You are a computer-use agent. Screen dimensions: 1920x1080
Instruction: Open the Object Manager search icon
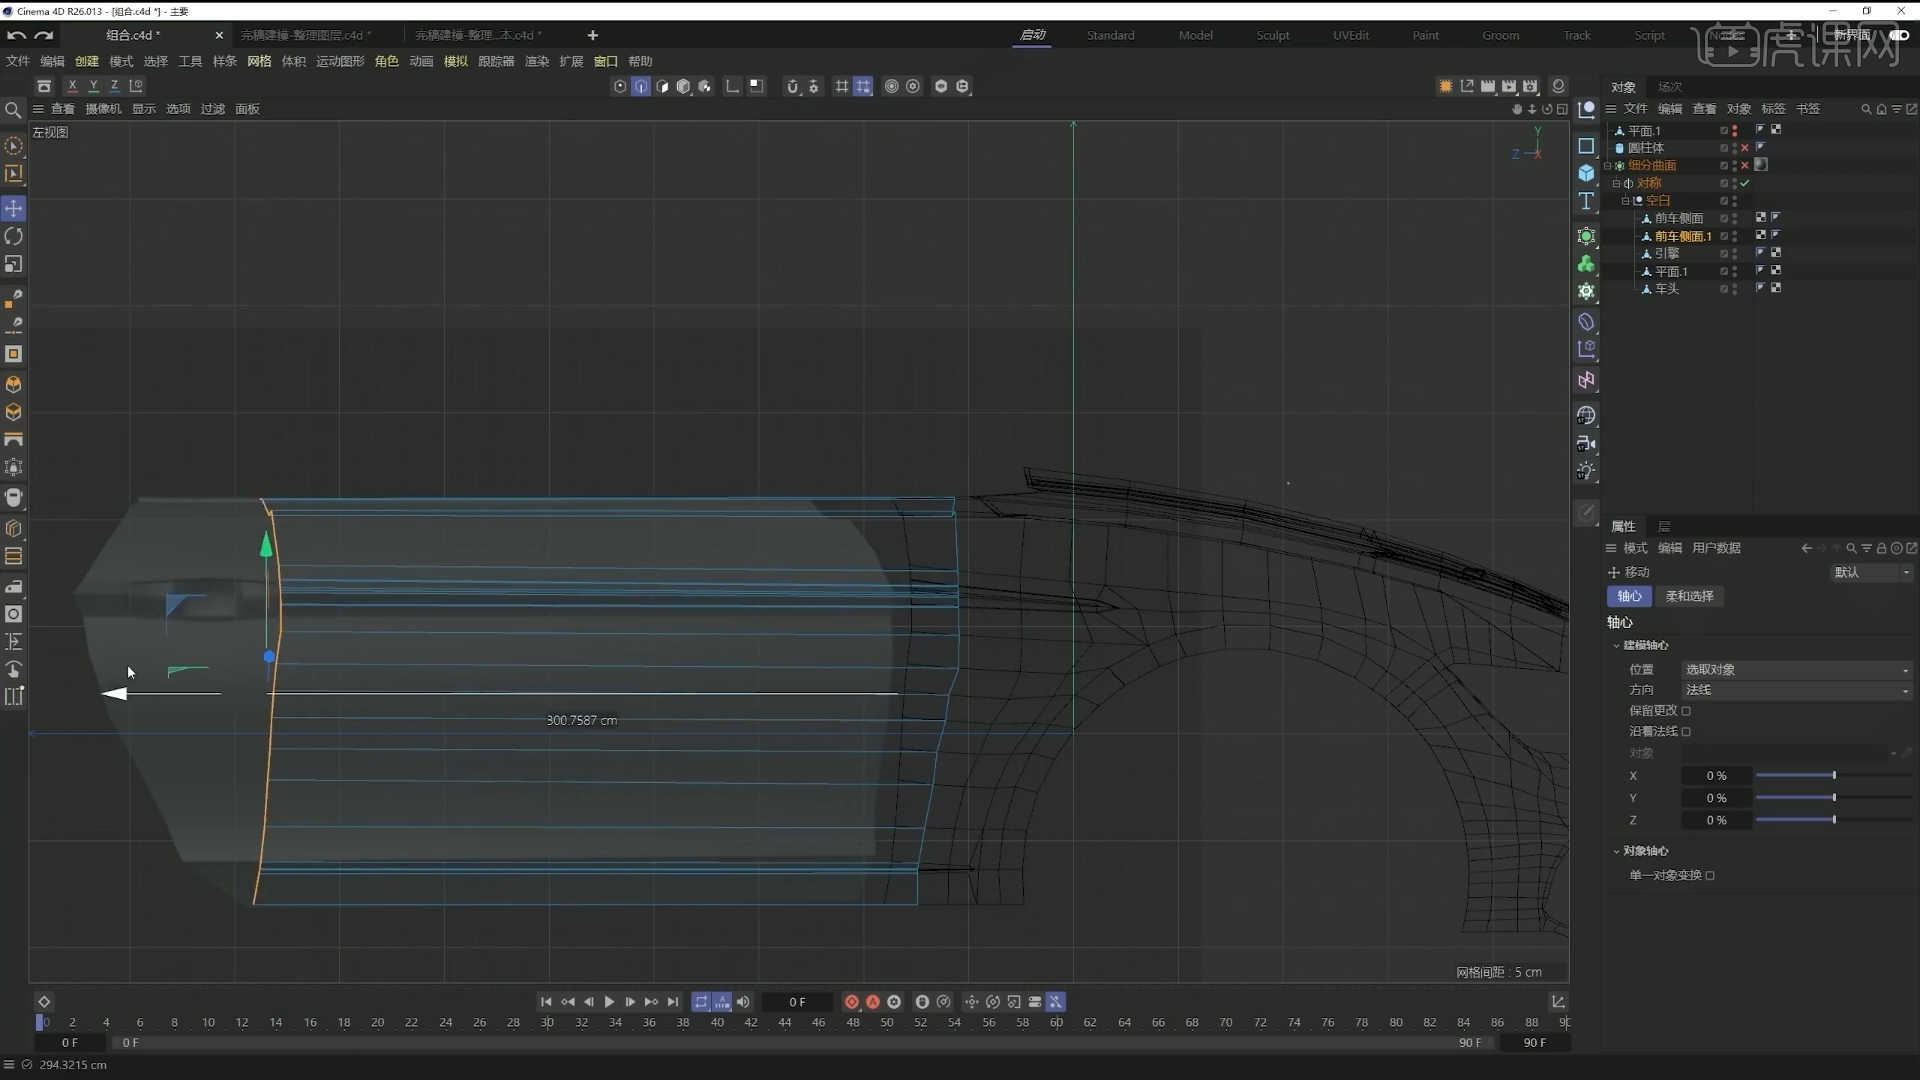pos(1866,109)
